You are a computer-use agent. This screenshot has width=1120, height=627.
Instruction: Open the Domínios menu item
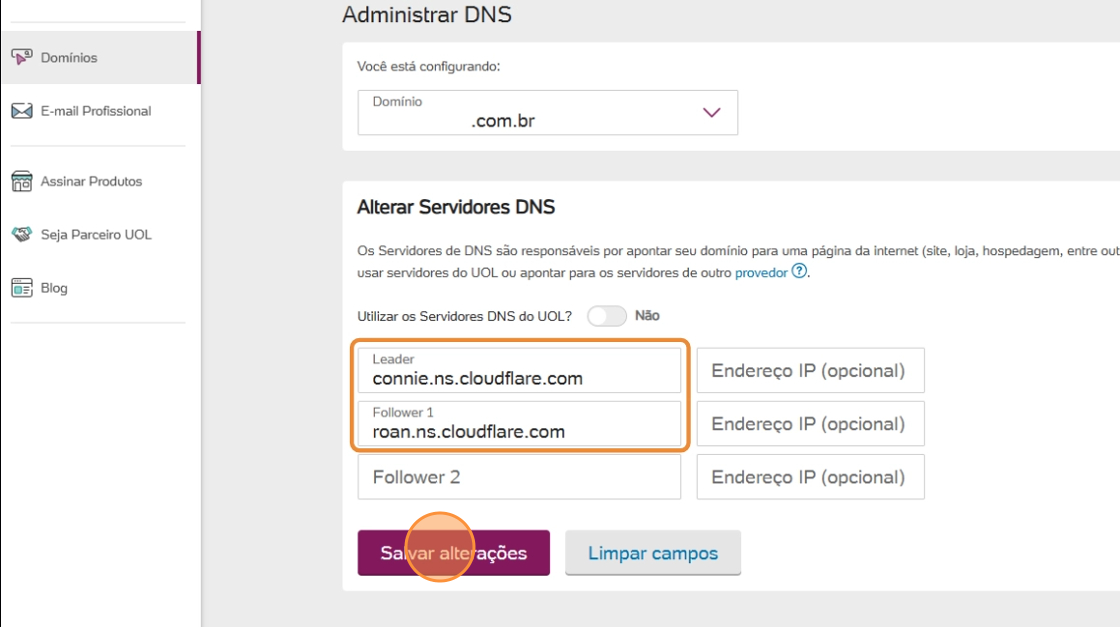coord(69,58)
